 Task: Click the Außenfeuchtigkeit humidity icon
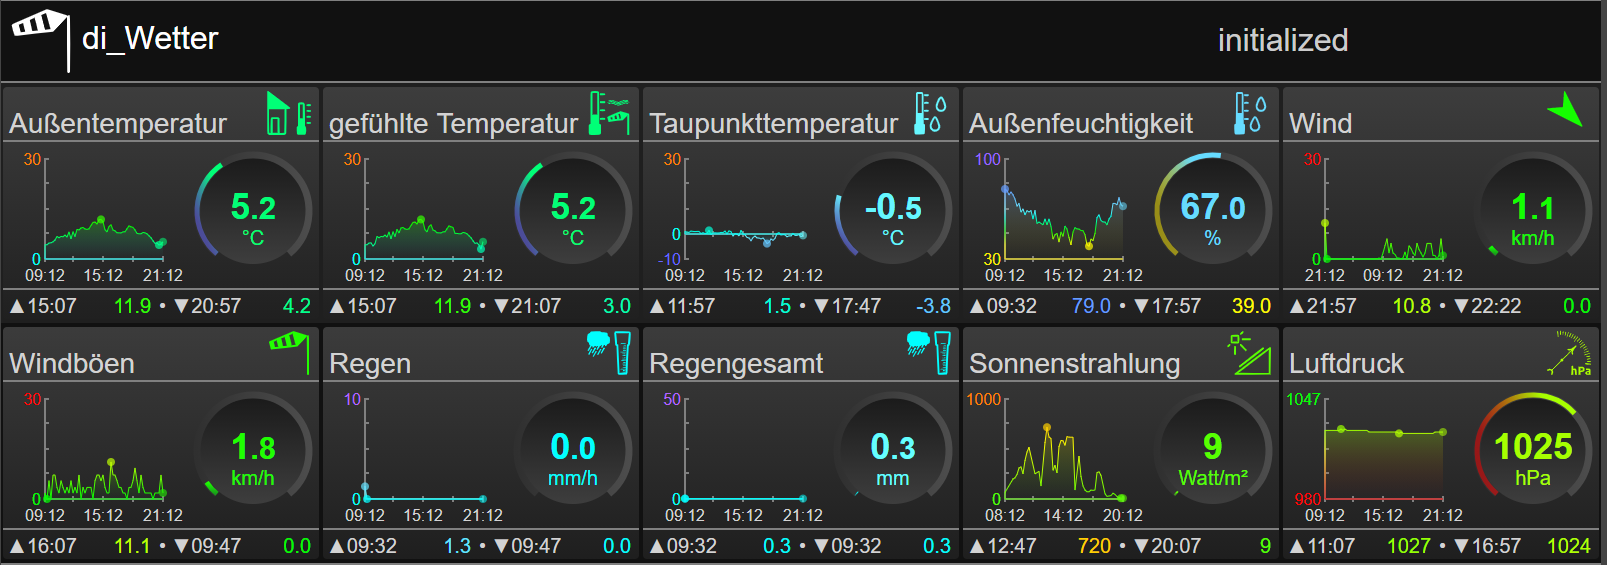(1249, 113)
